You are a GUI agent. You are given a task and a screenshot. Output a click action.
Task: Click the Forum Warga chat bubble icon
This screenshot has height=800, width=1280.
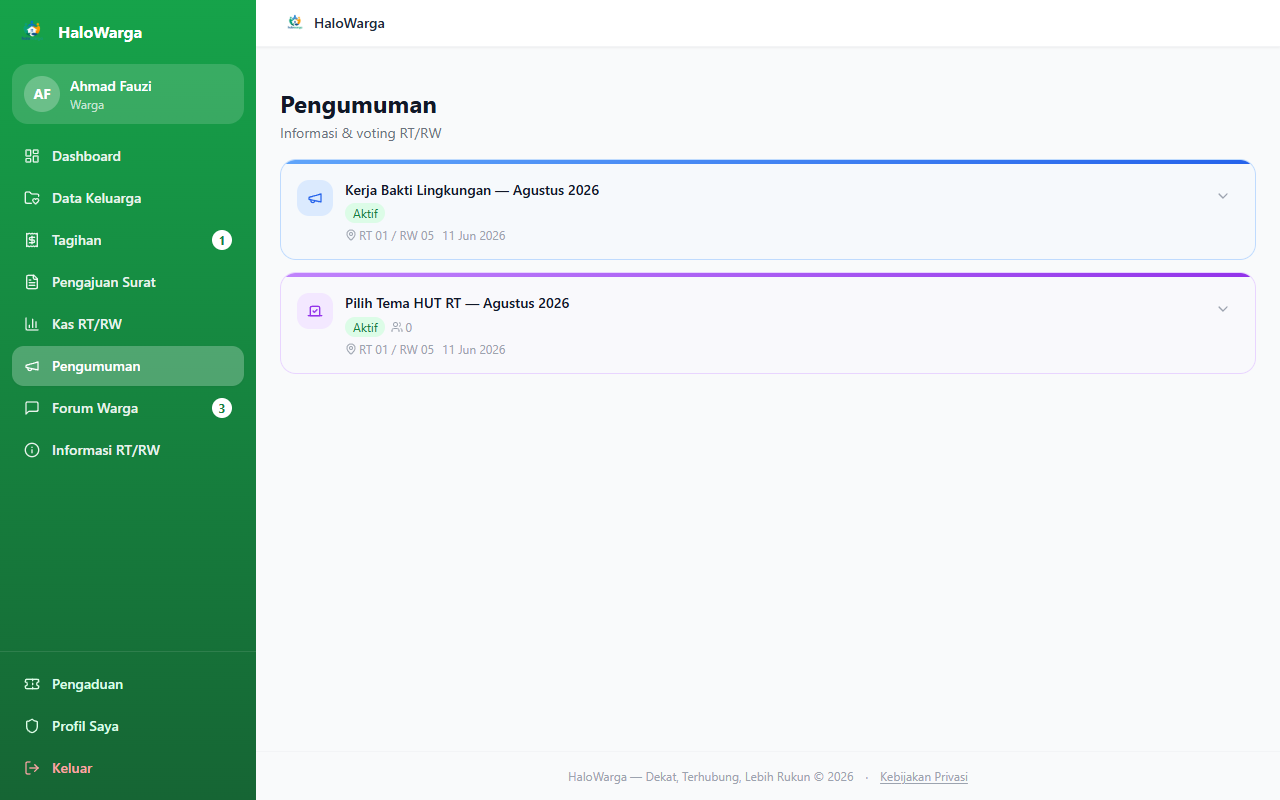pos(32,408)
